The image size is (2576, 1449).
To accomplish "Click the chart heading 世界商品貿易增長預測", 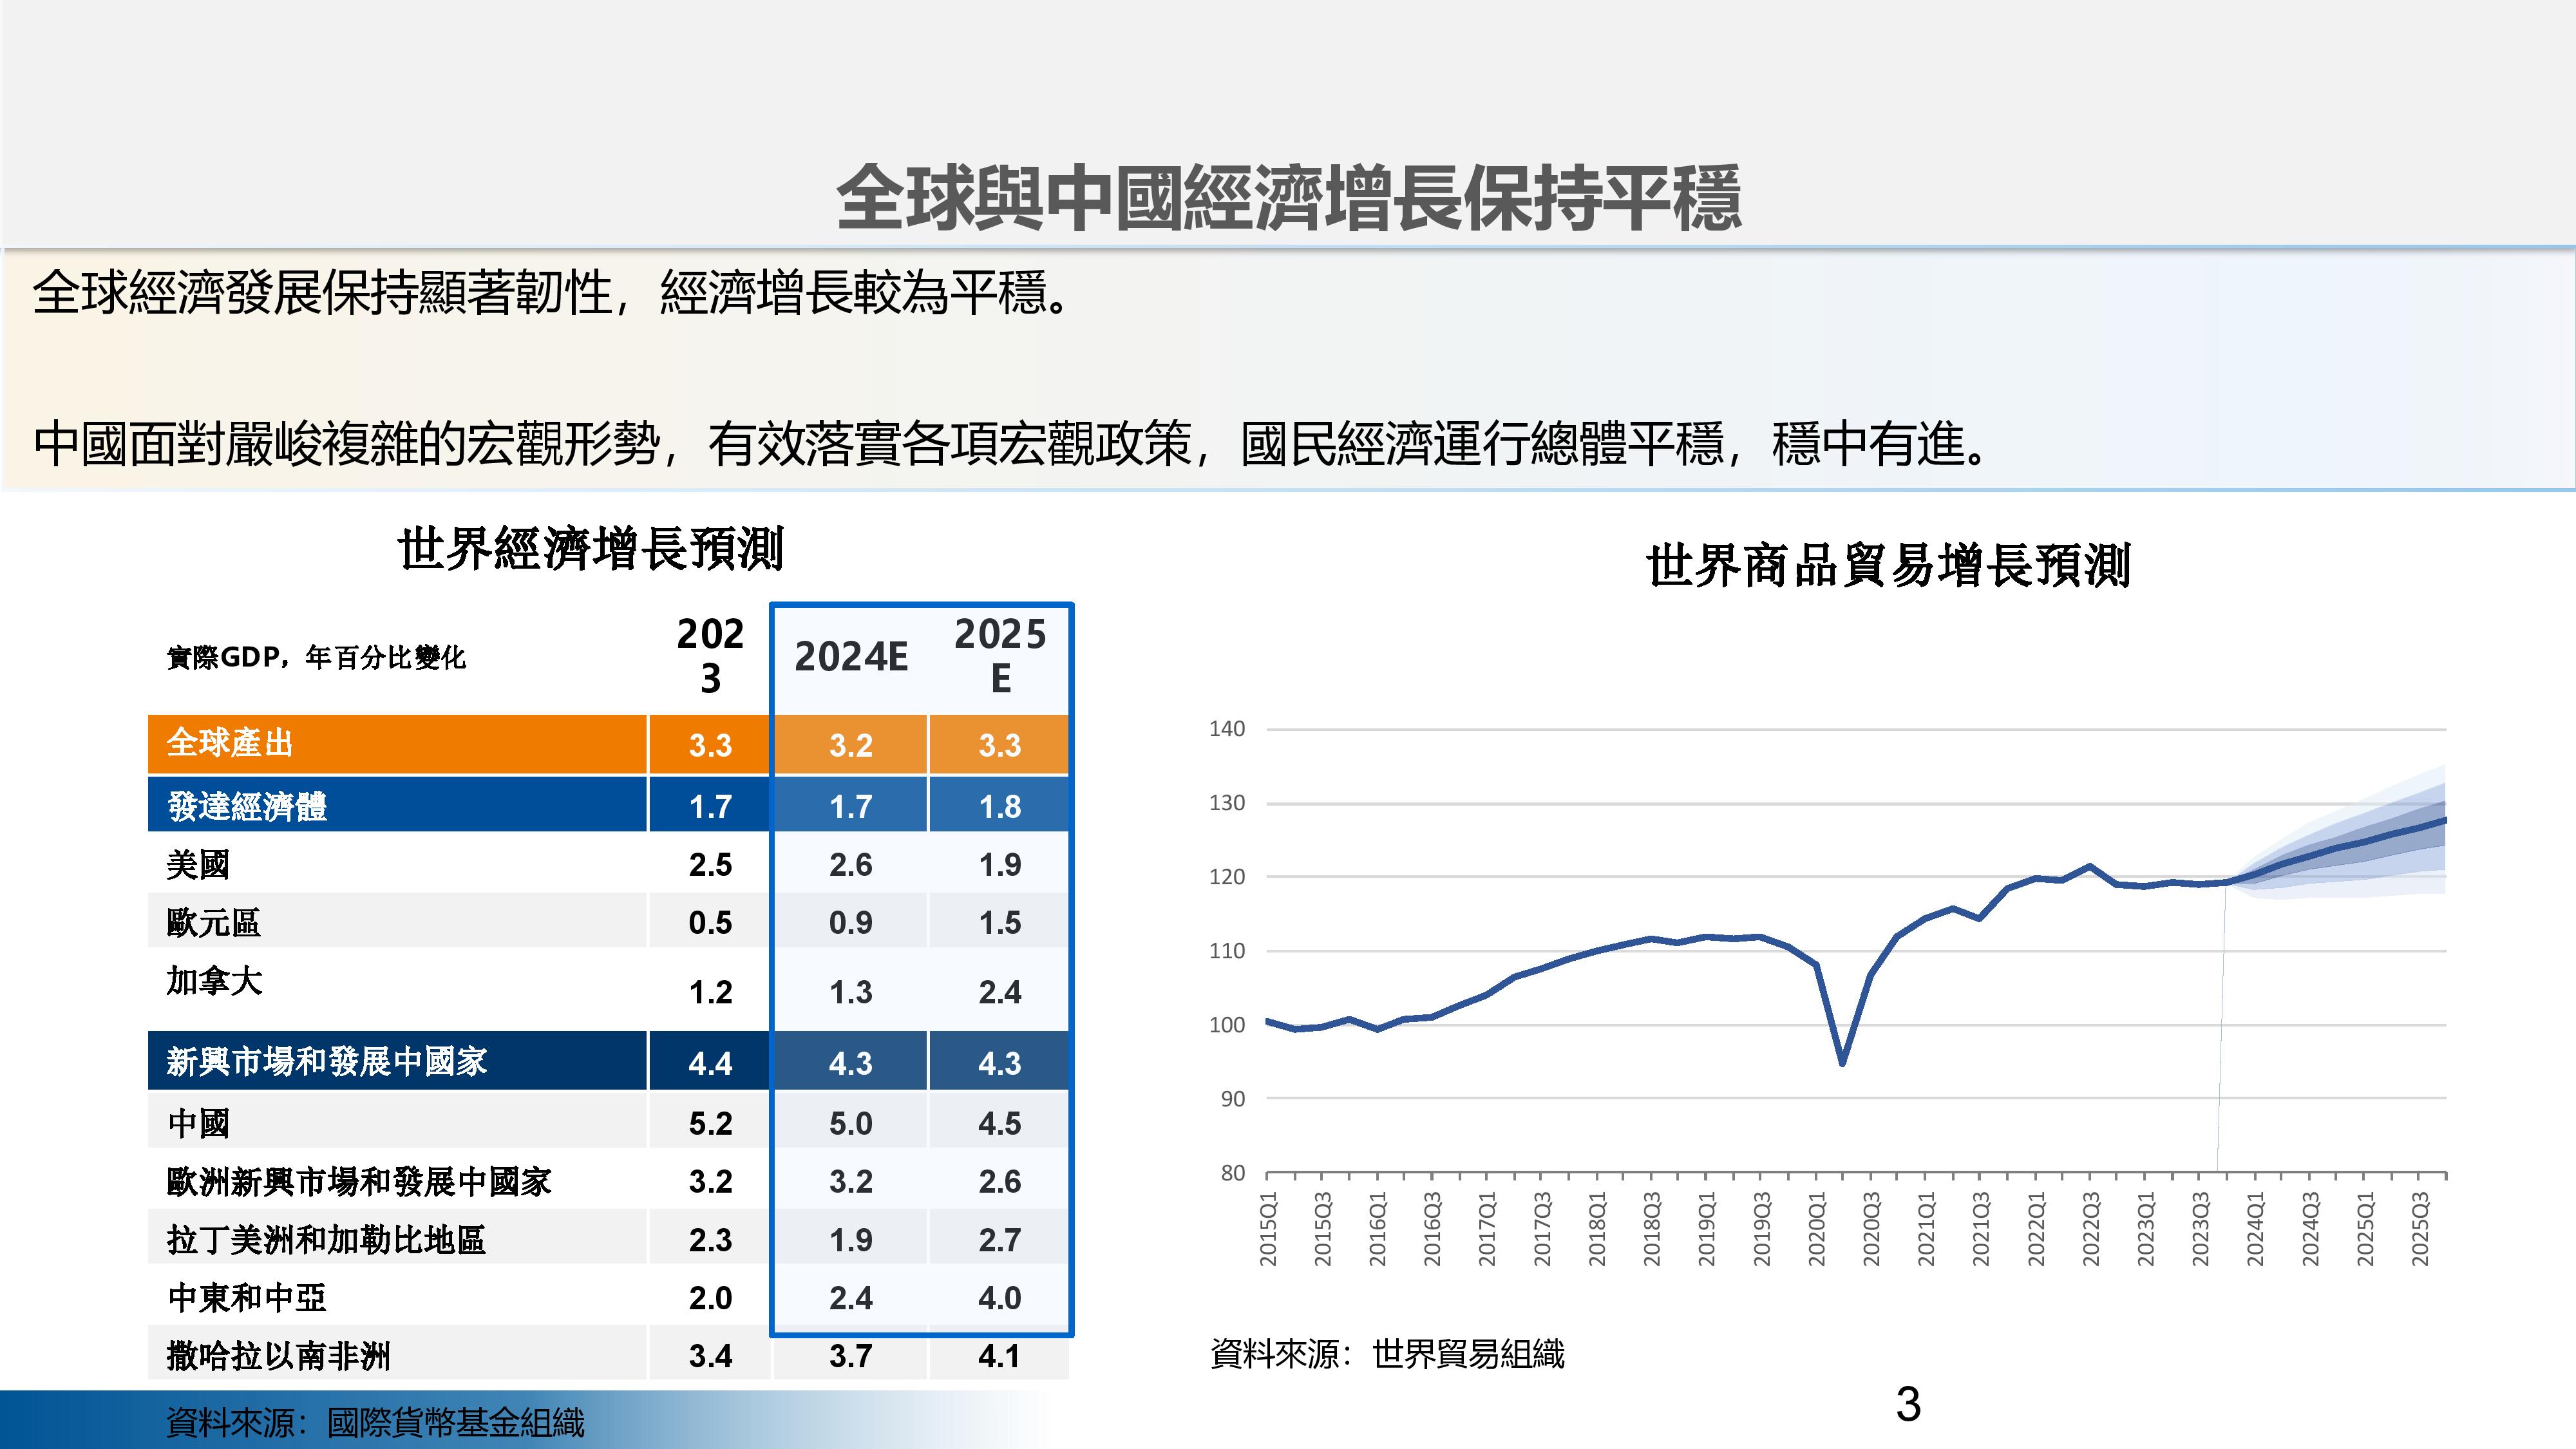I will click(1888, 565).
